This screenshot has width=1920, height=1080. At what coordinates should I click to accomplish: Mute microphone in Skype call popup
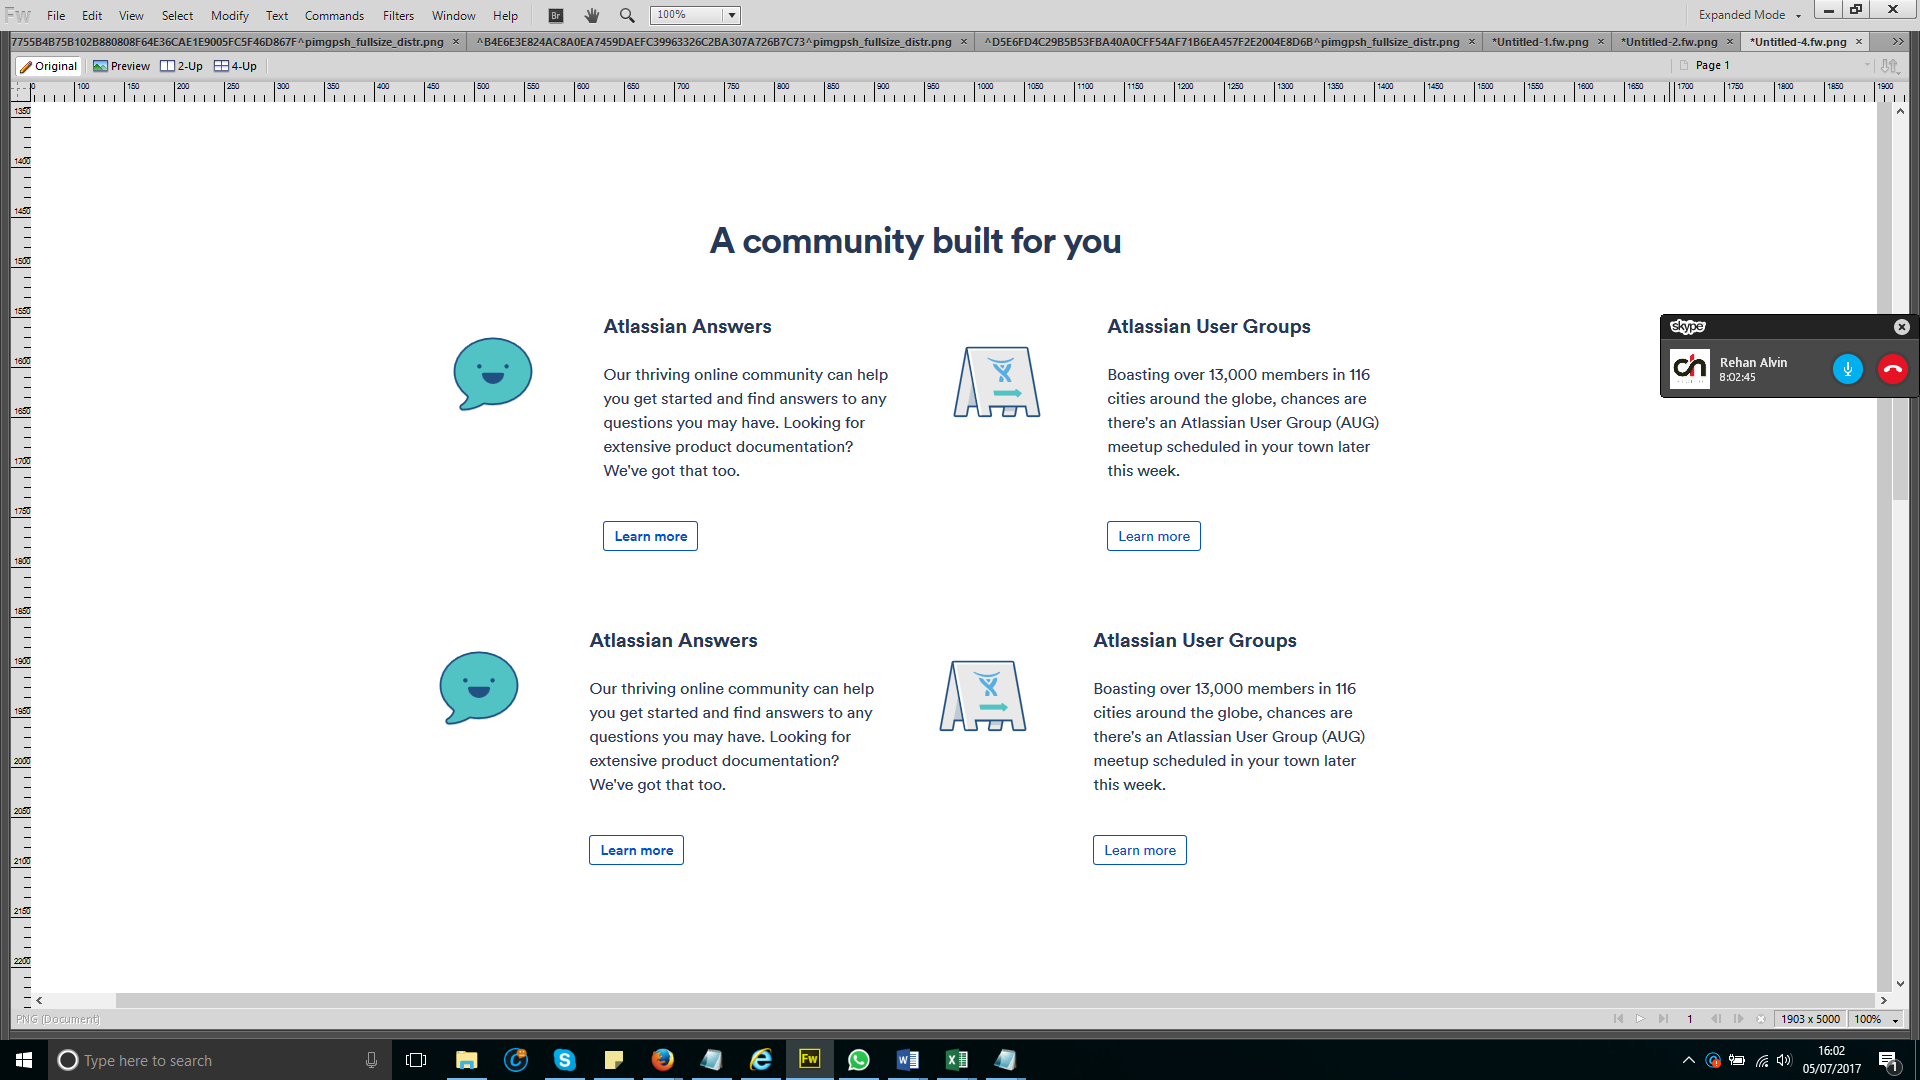pos(1848,369)
